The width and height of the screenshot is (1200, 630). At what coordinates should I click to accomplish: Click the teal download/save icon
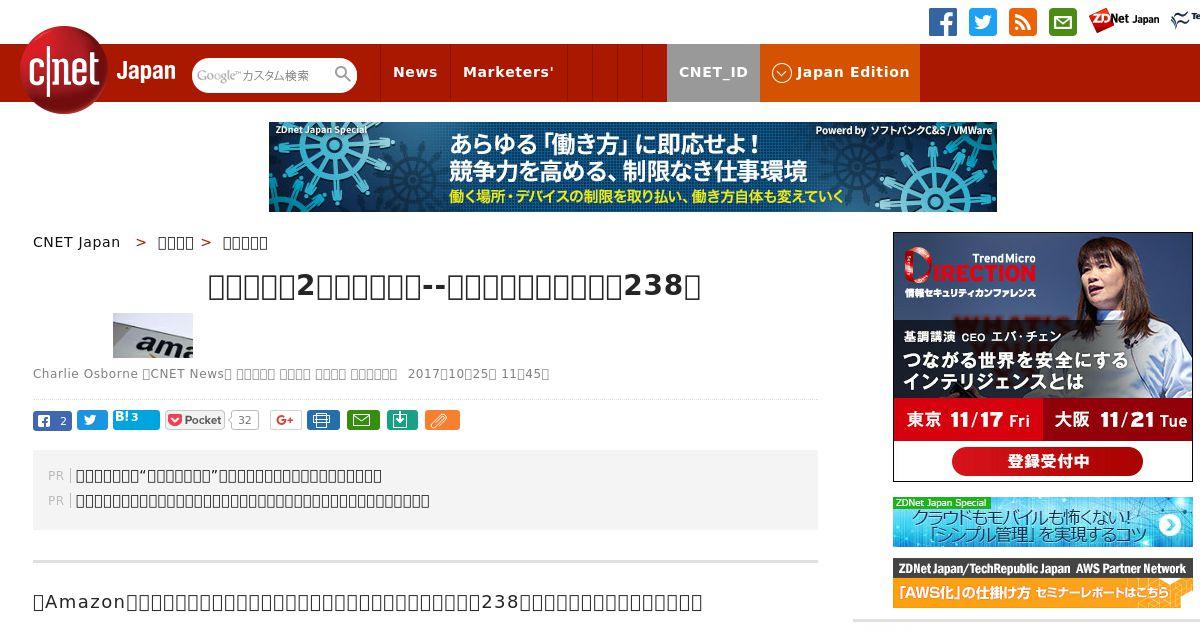401,420
